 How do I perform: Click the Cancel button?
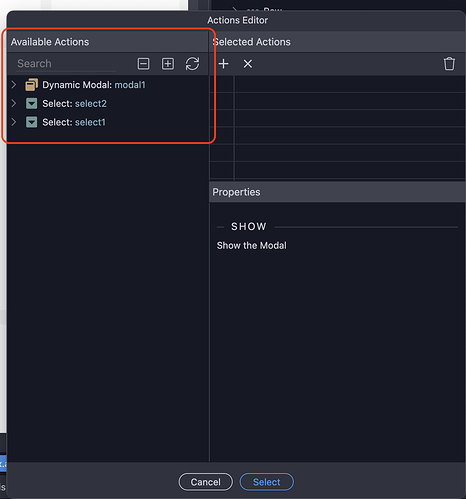pos(206,482)
